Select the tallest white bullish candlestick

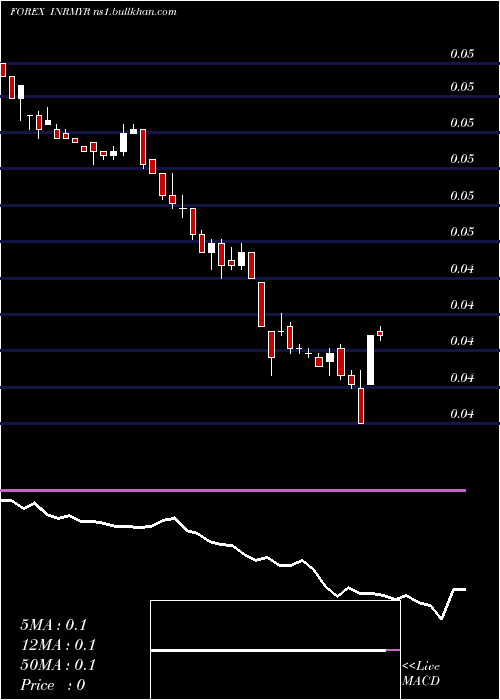[371, 360]
